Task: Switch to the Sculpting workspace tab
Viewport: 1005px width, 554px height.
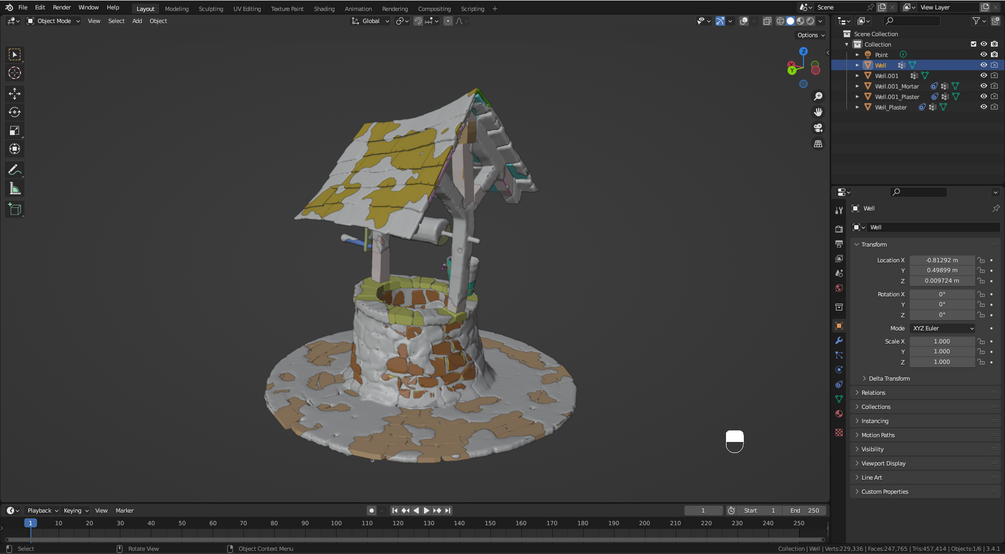Action: 211,9
